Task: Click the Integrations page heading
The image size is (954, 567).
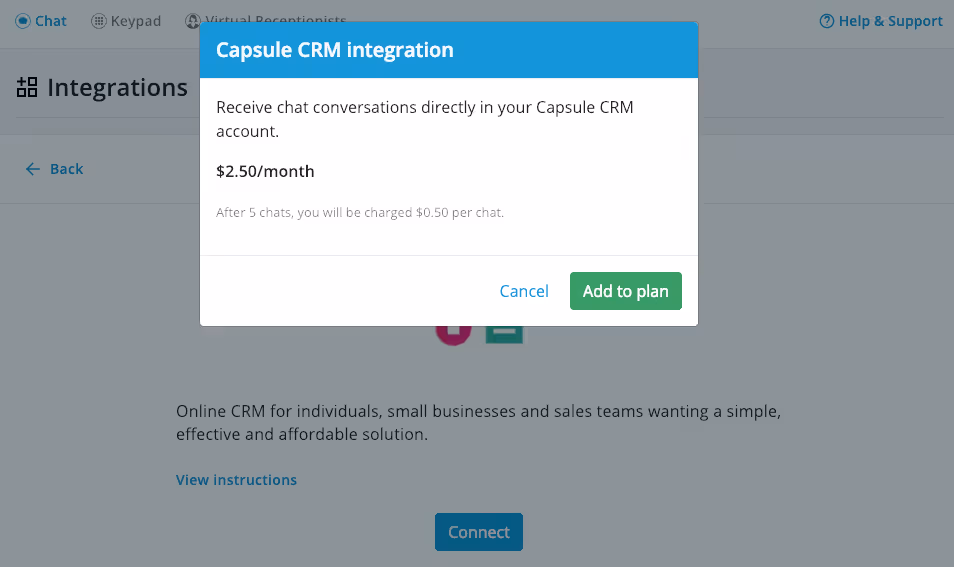Action: coord(117,88)
